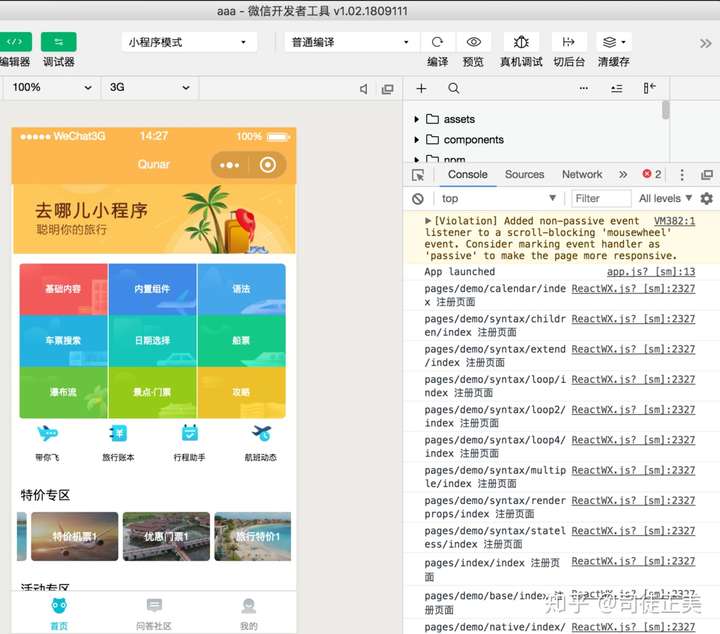Open the 清缓存 clear cache menu
This screenshot has height=634, width=720.
tap(613, 42)
